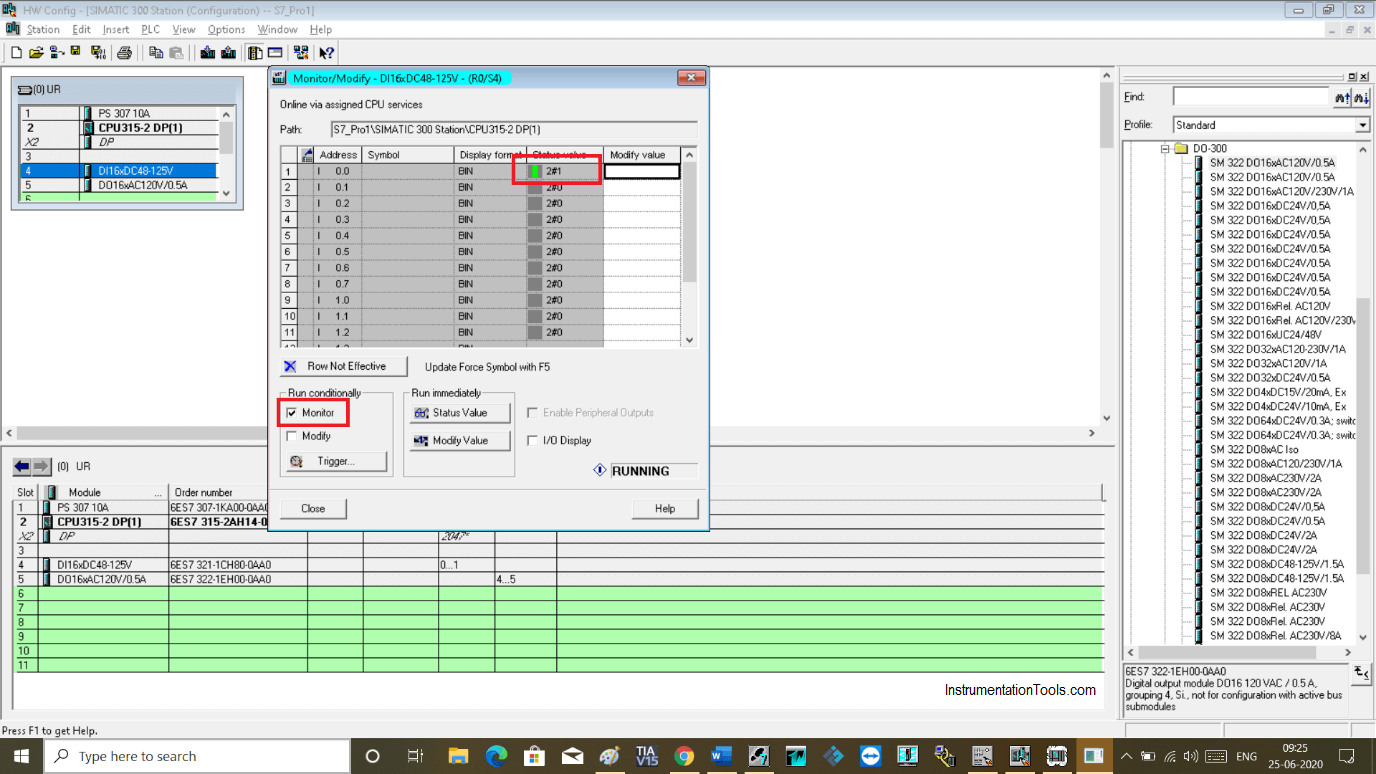Click the Find input field in catalog
The image size is (1376, 774).
click(x=1251, y=97)
